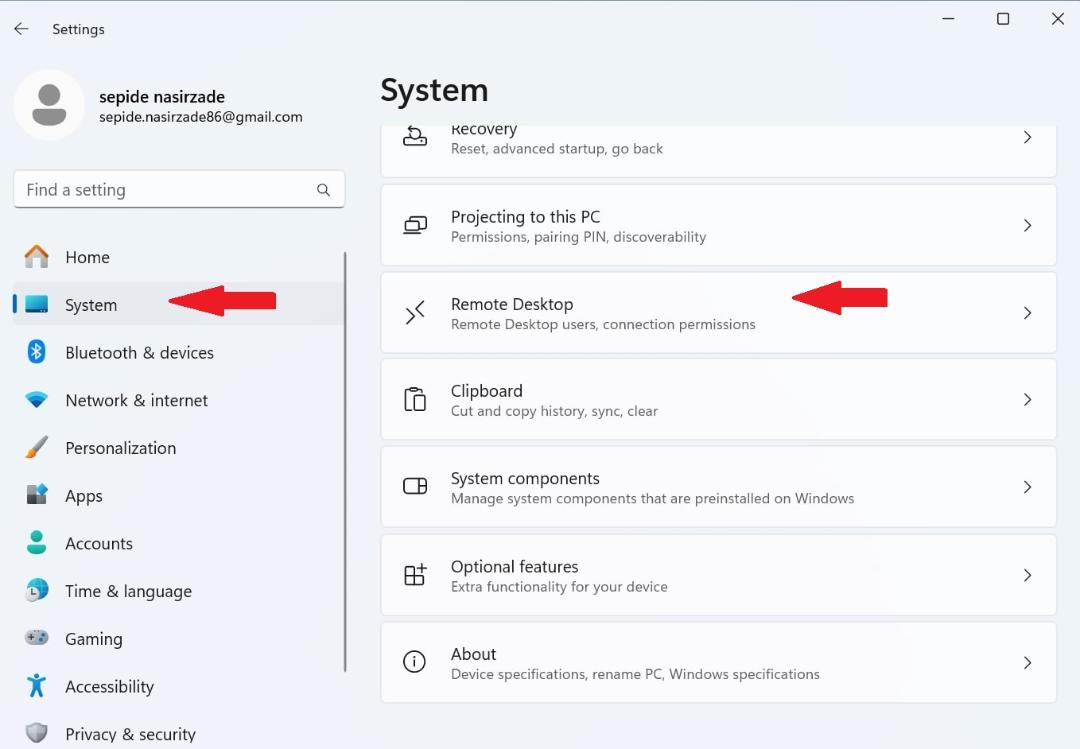Open the Remote Desktop settings entry

718,313
